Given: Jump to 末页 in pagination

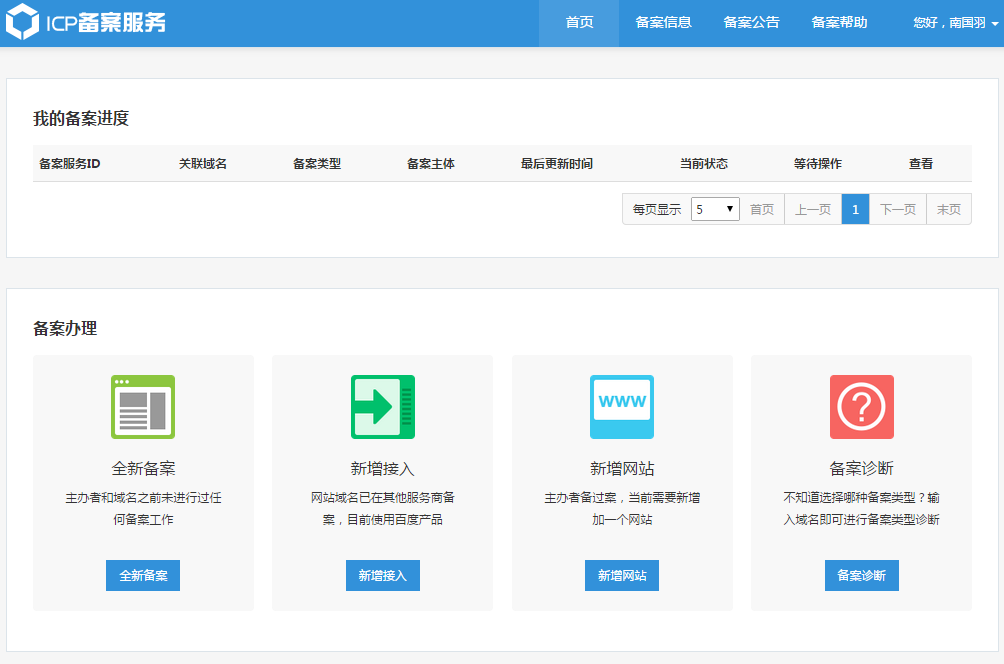Looking at the screenshot, I should coord(949,209).
